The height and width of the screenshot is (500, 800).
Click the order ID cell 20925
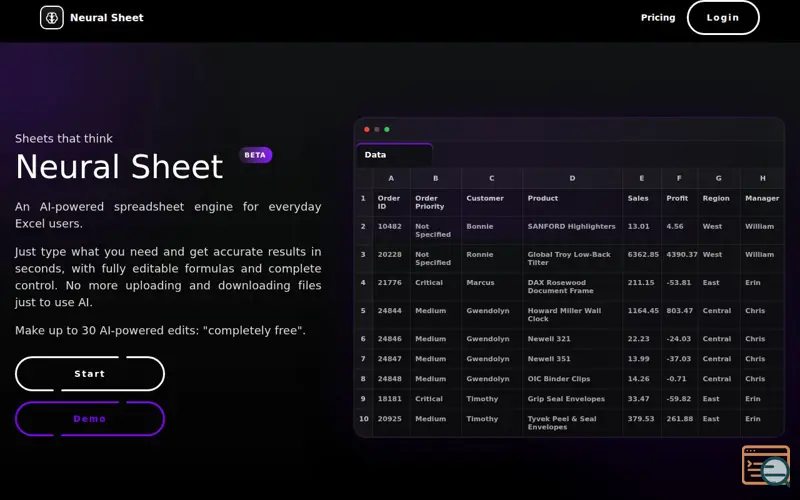(x=391, y=423)
